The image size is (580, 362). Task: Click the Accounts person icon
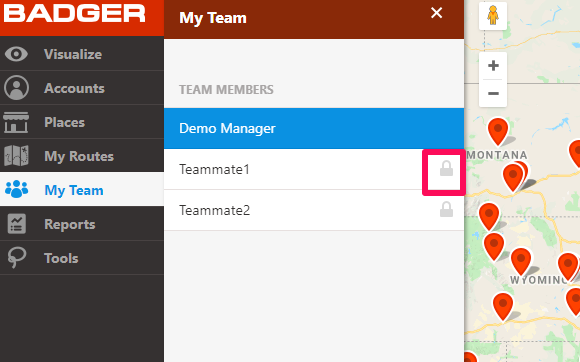pos(16,88)
